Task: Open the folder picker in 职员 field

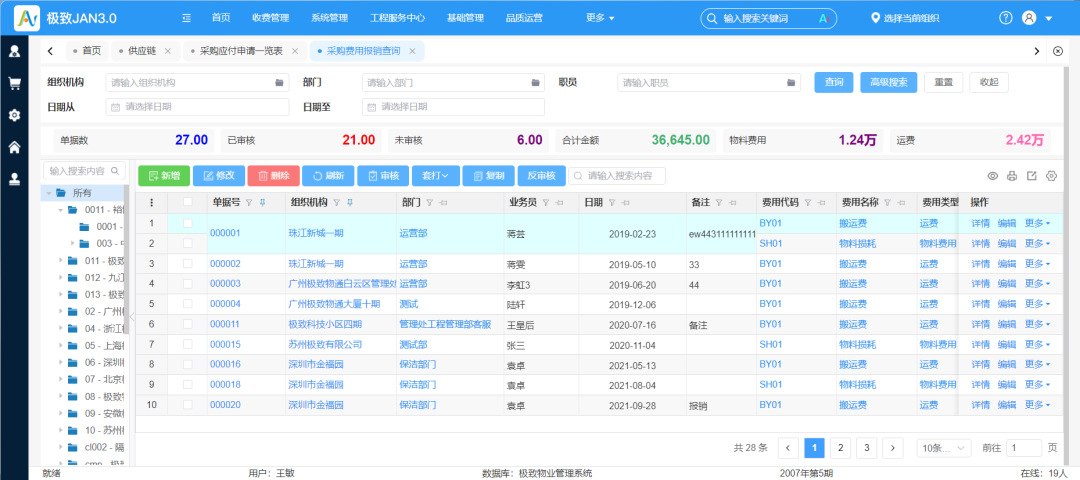Action: pos(791,83)
